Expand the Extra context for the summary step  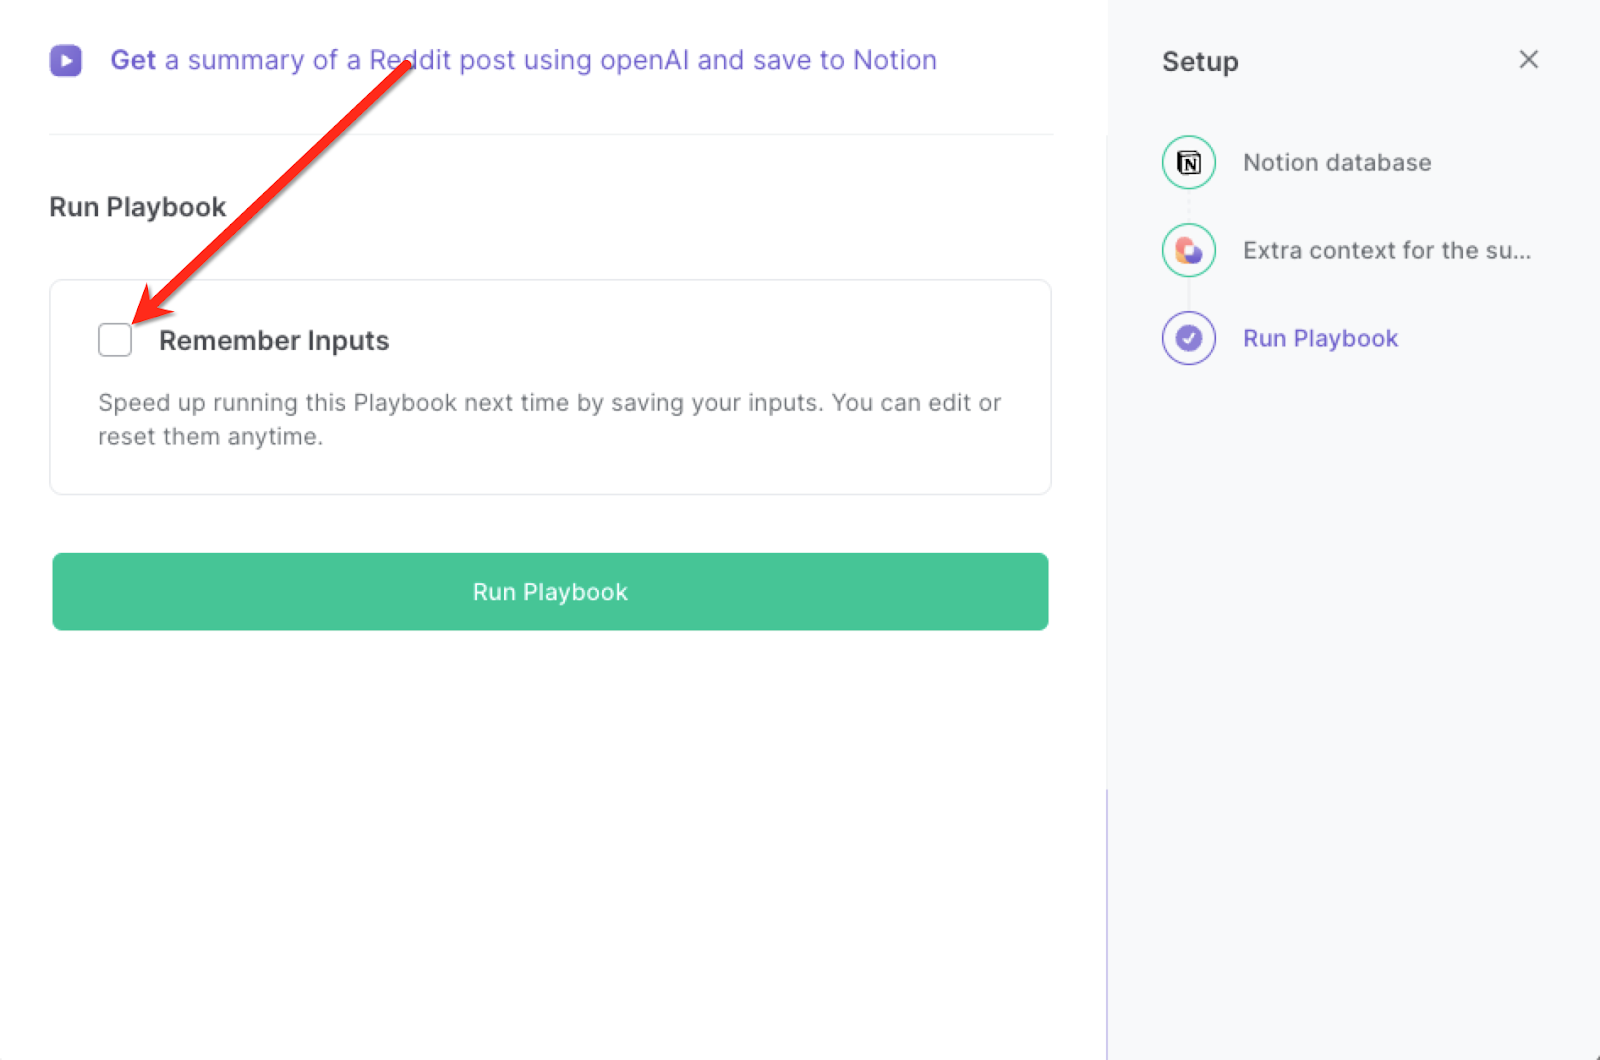click(x=1386, y=250)
